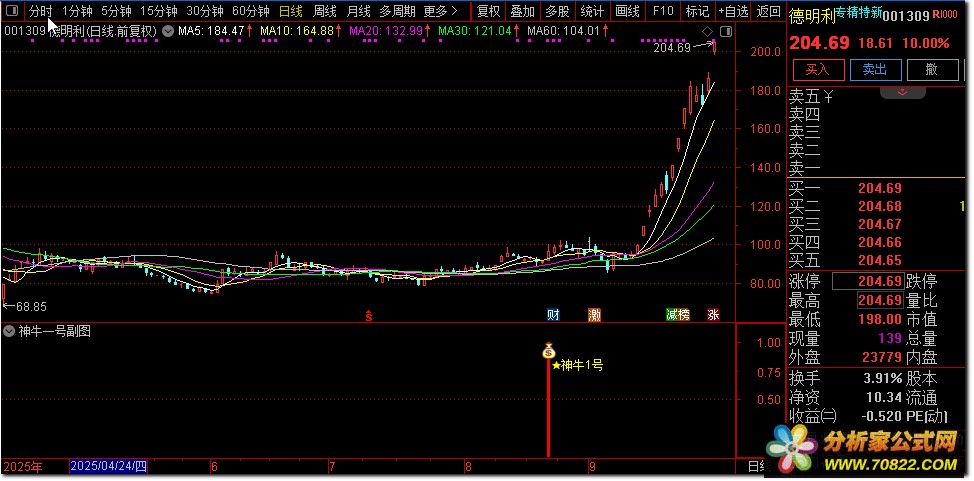Viewport: 974px width, 481px height.
Task: Select the 60分钟 period tab
Action: click(x=250, y=11)
